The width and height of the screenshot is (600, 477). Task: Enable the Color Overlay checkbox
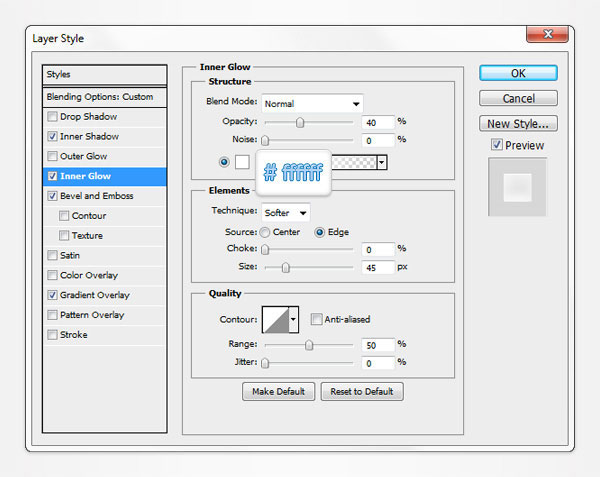52,275
